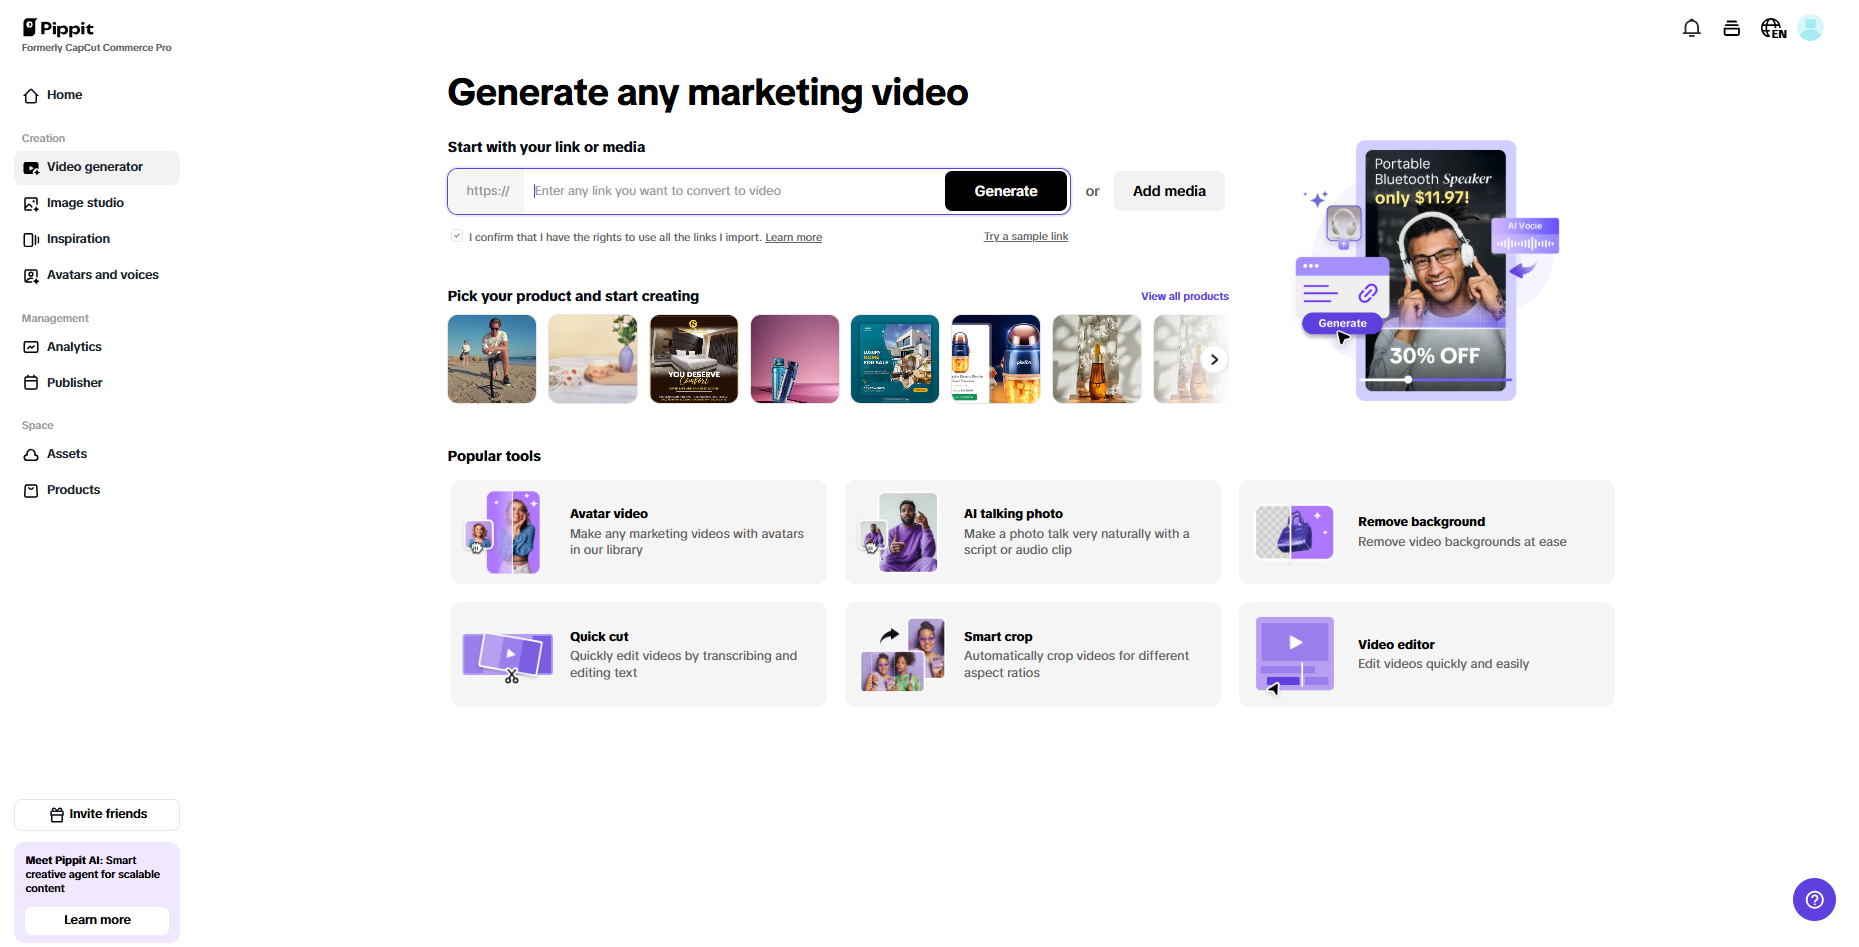Image resolution: width=1859 pixels, height=947 pixels.
Task: Select Video generator in navigation
Action: (95, 167)
